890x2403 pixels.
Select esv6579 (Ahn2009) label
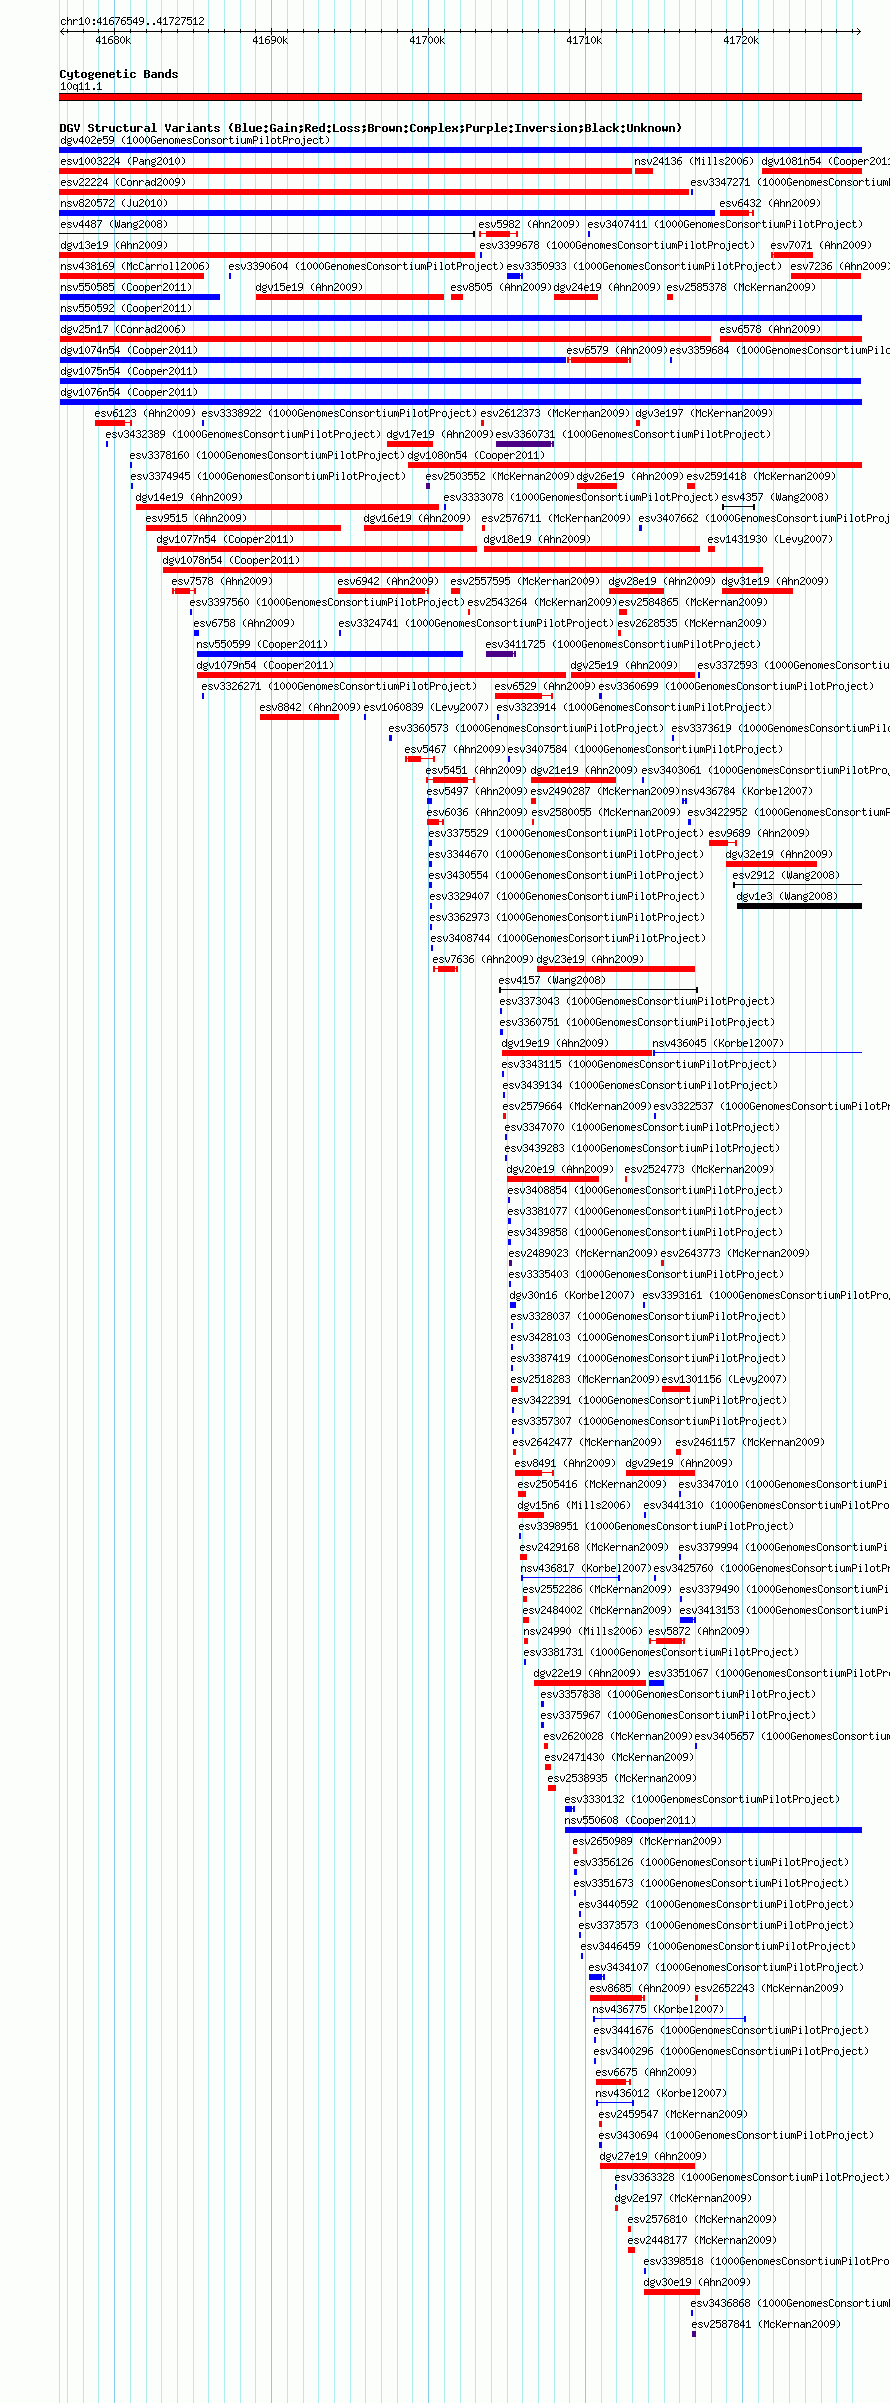(617, 350)
